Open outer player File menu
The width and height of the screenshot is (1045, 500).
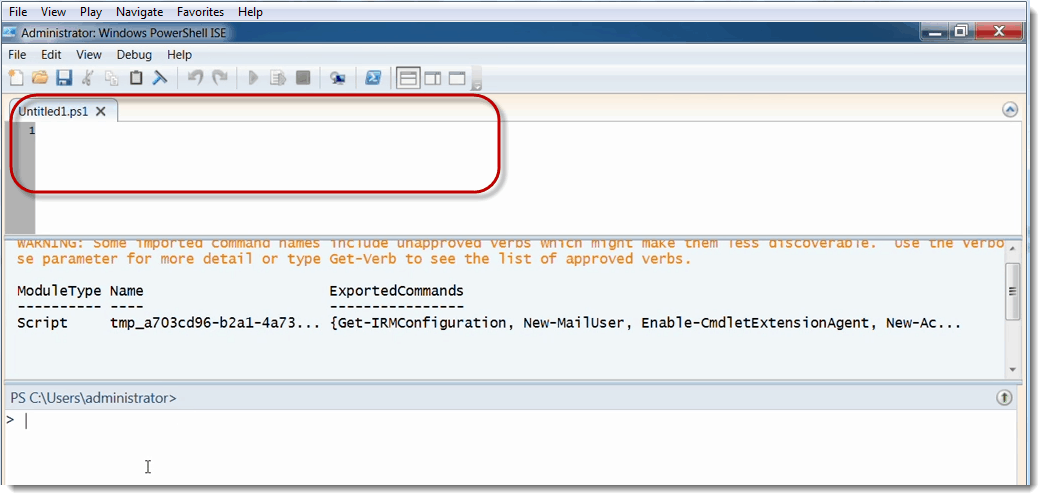[x=17, y=11]
